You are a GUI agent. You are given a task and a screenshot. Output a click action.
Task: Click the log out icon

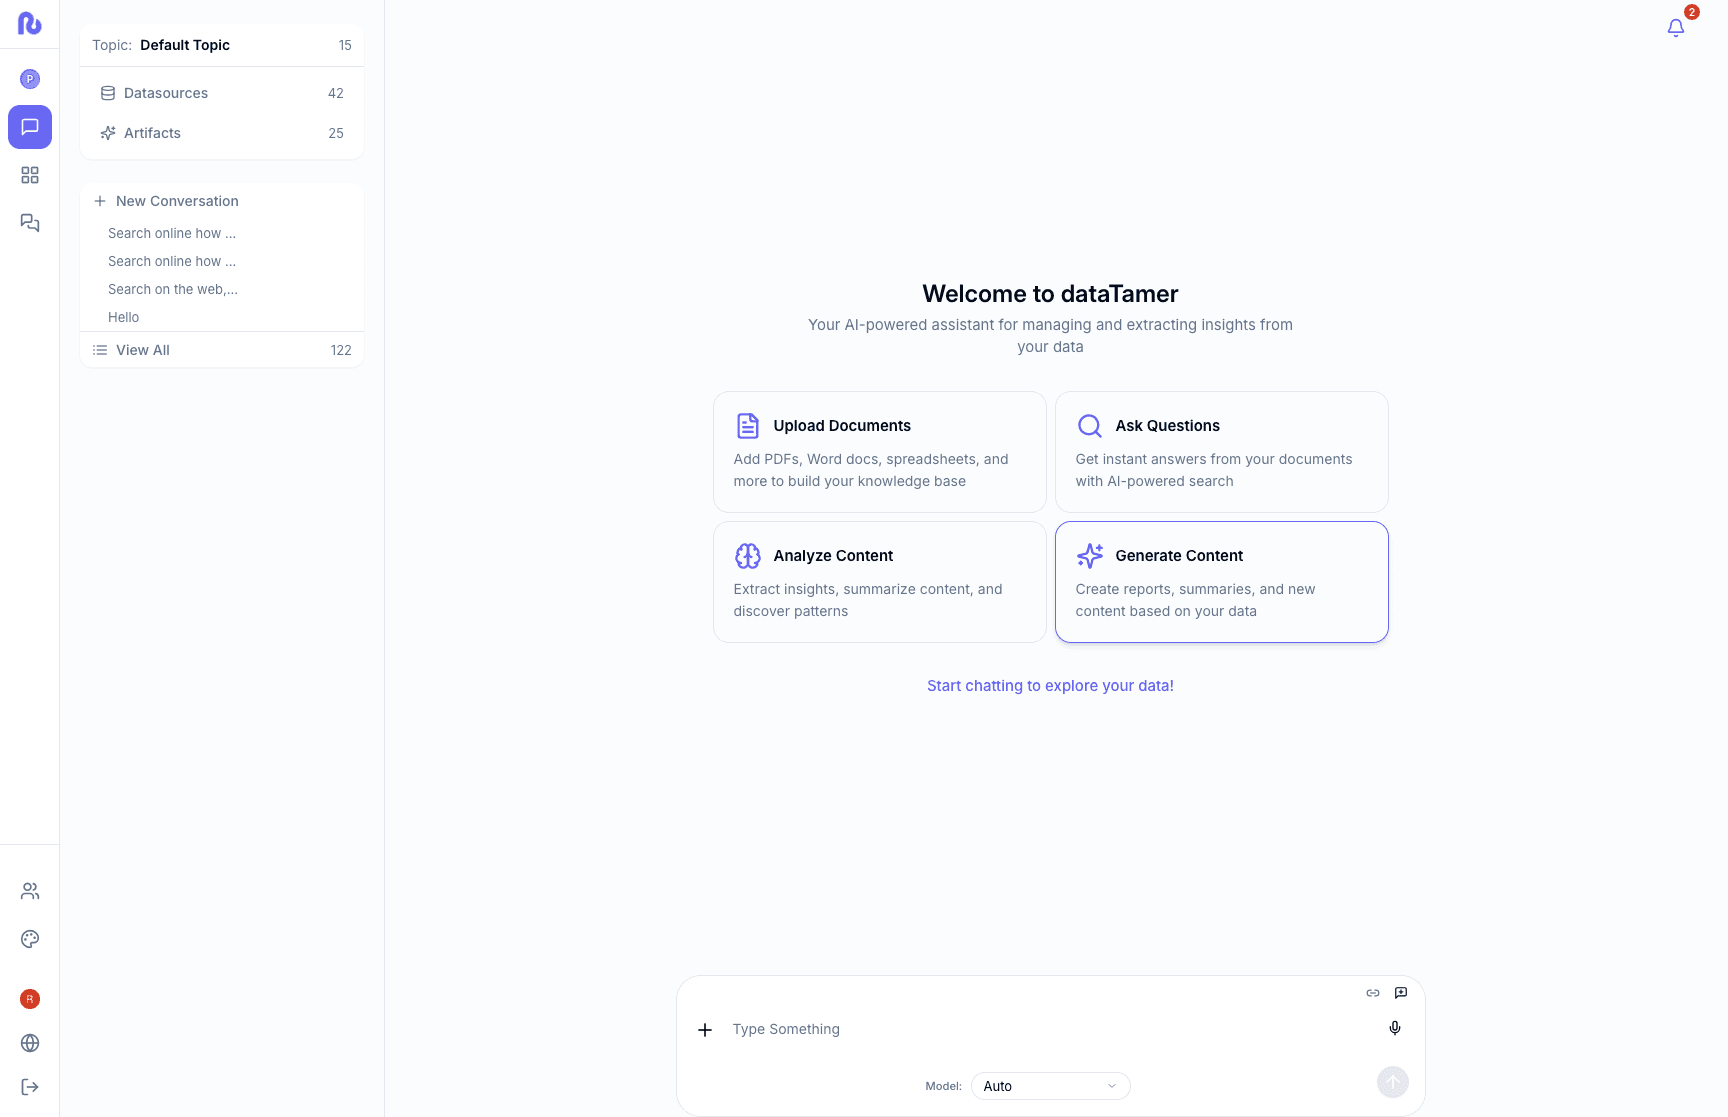pos(30,1087)
